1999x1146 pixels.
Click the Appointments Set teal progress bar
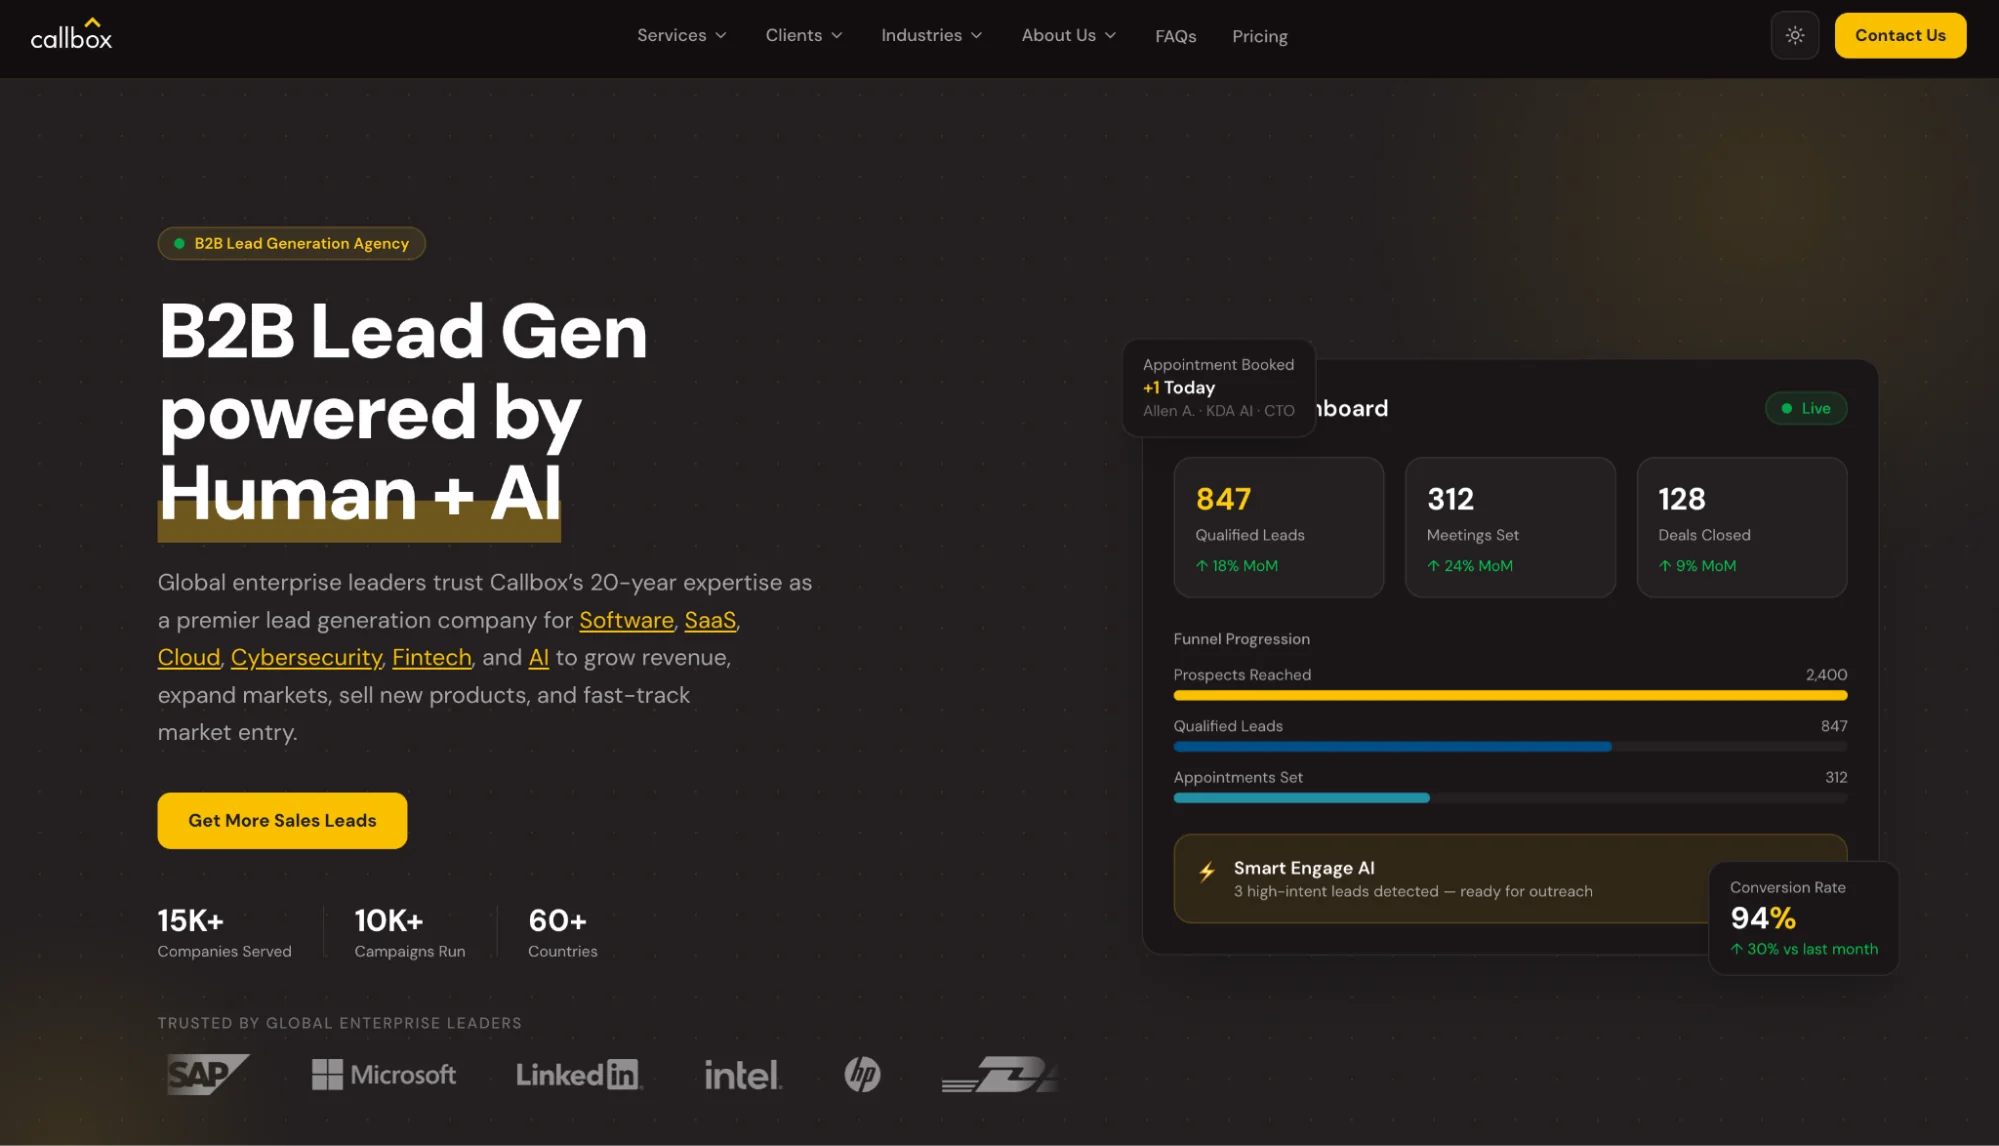coord(1301,797)
